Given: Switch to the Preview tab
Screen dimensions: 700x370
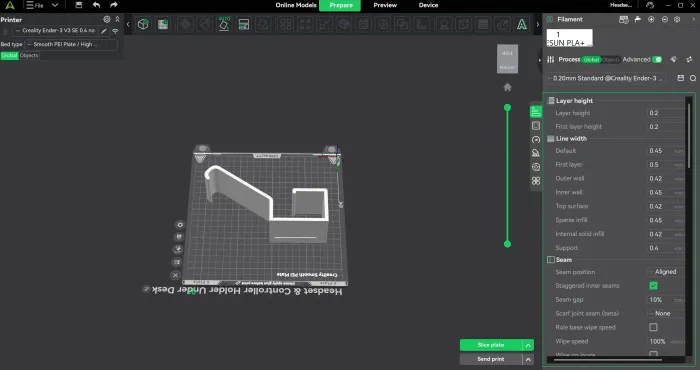Looking at the screenshot, I should click(x=385, y=5).
